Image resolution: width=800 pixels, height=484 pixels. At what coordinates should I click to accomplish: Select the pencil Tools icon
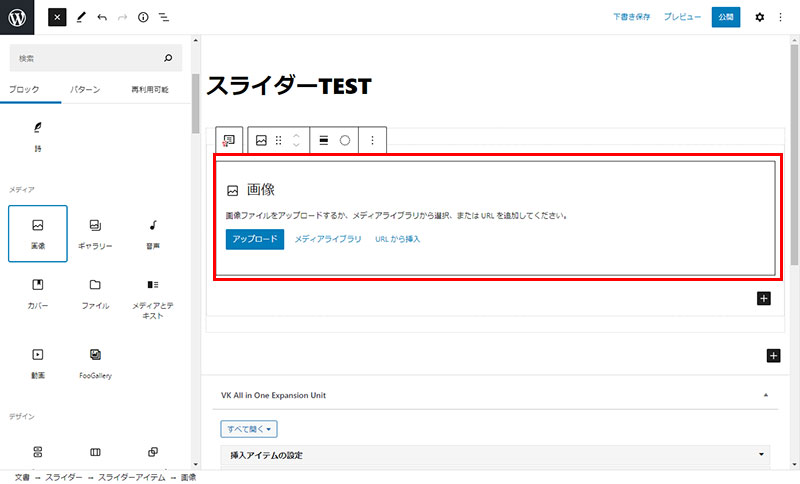click(81, 18)
